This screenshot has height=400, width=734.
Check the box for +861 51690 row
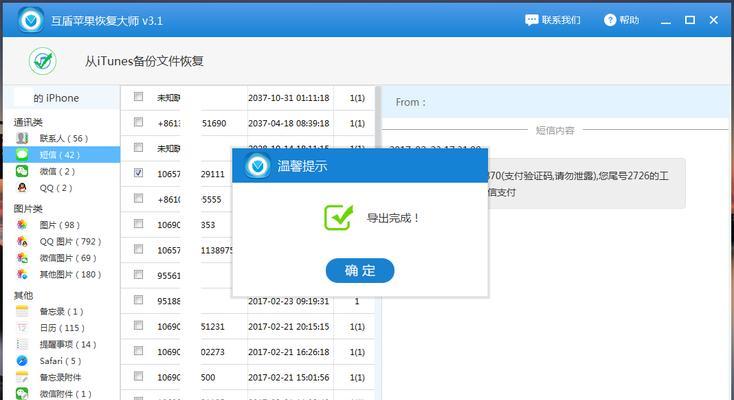pos(138,122)
